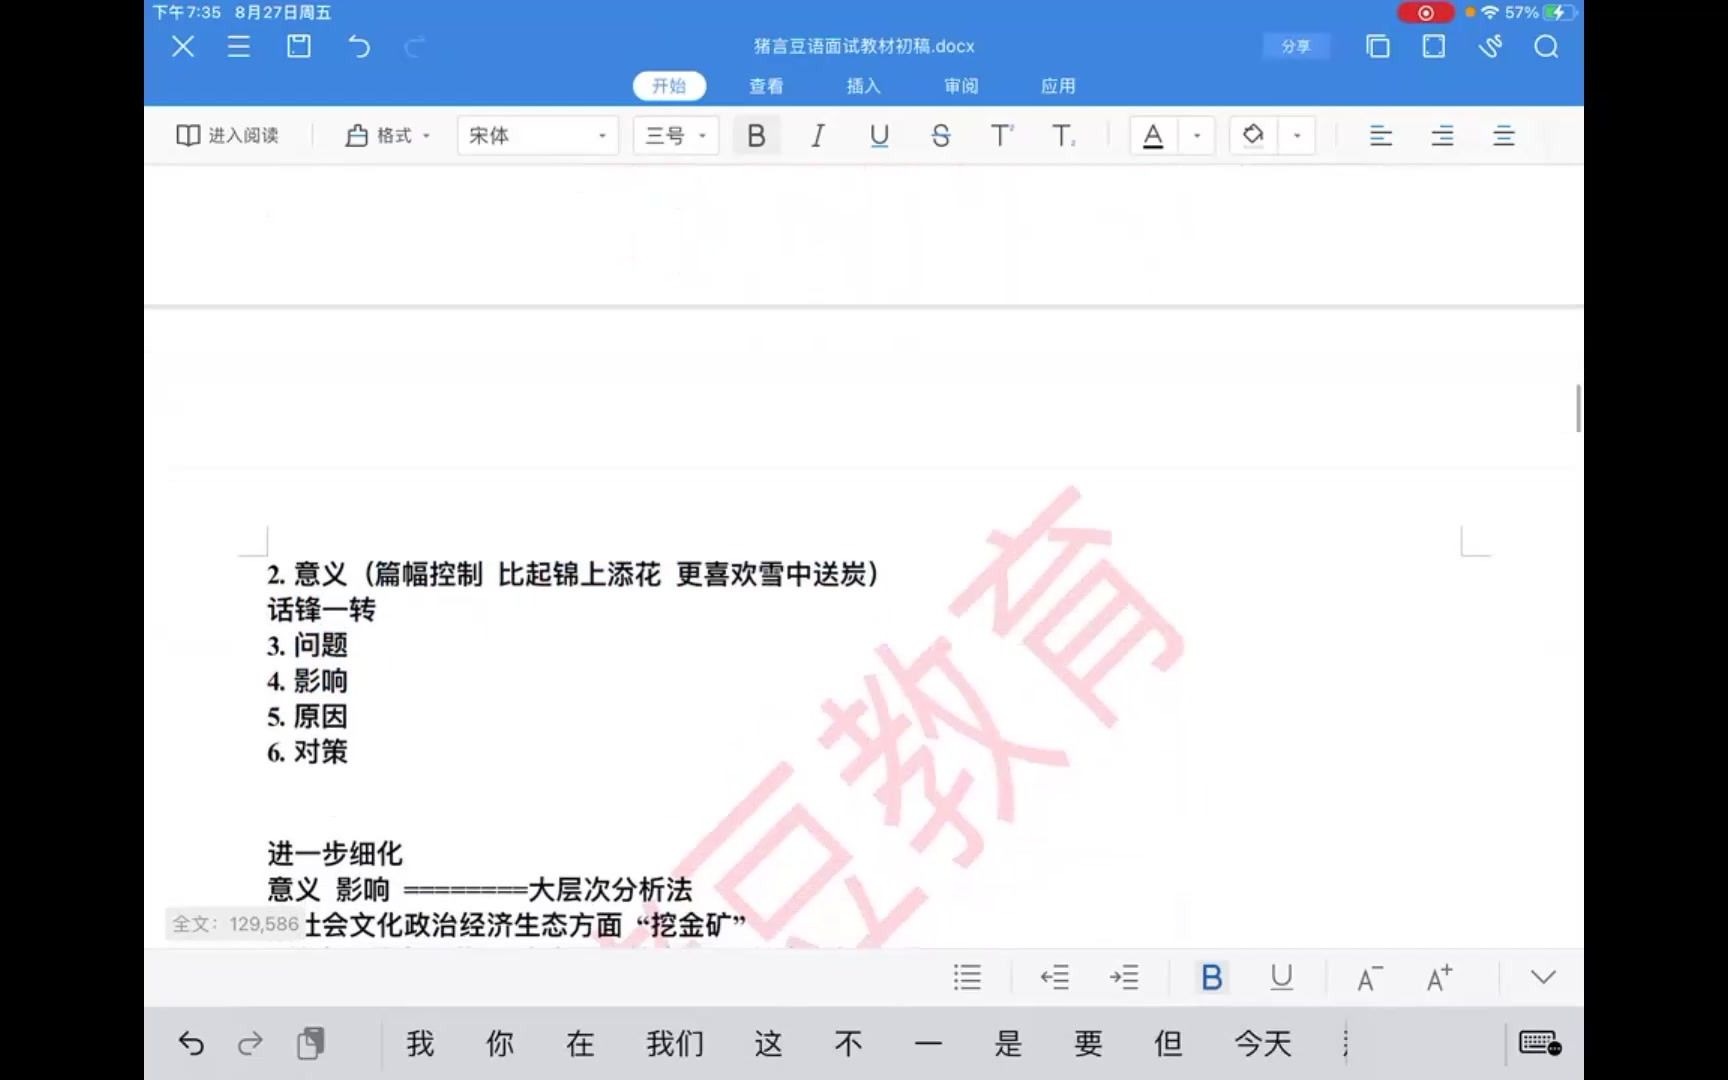This screenshot has height=1080, width=1728.
Task: Click the 分享 share button
Action: pos(1296,46)
